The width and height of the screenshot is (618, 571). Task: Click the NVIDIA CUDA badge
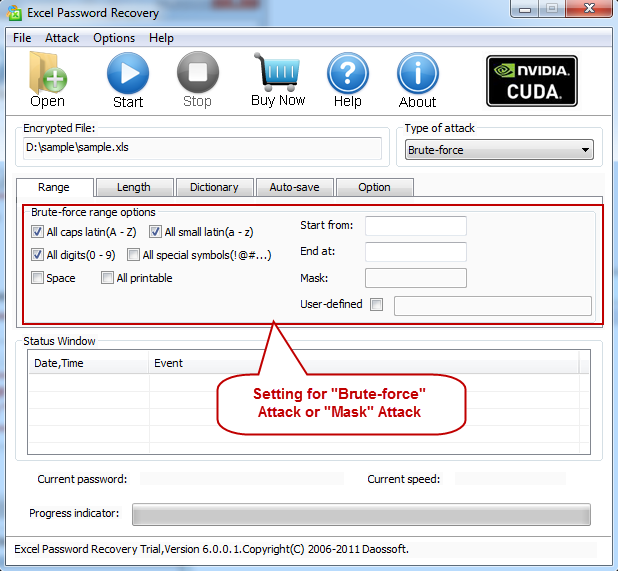(x=532, y=81)
